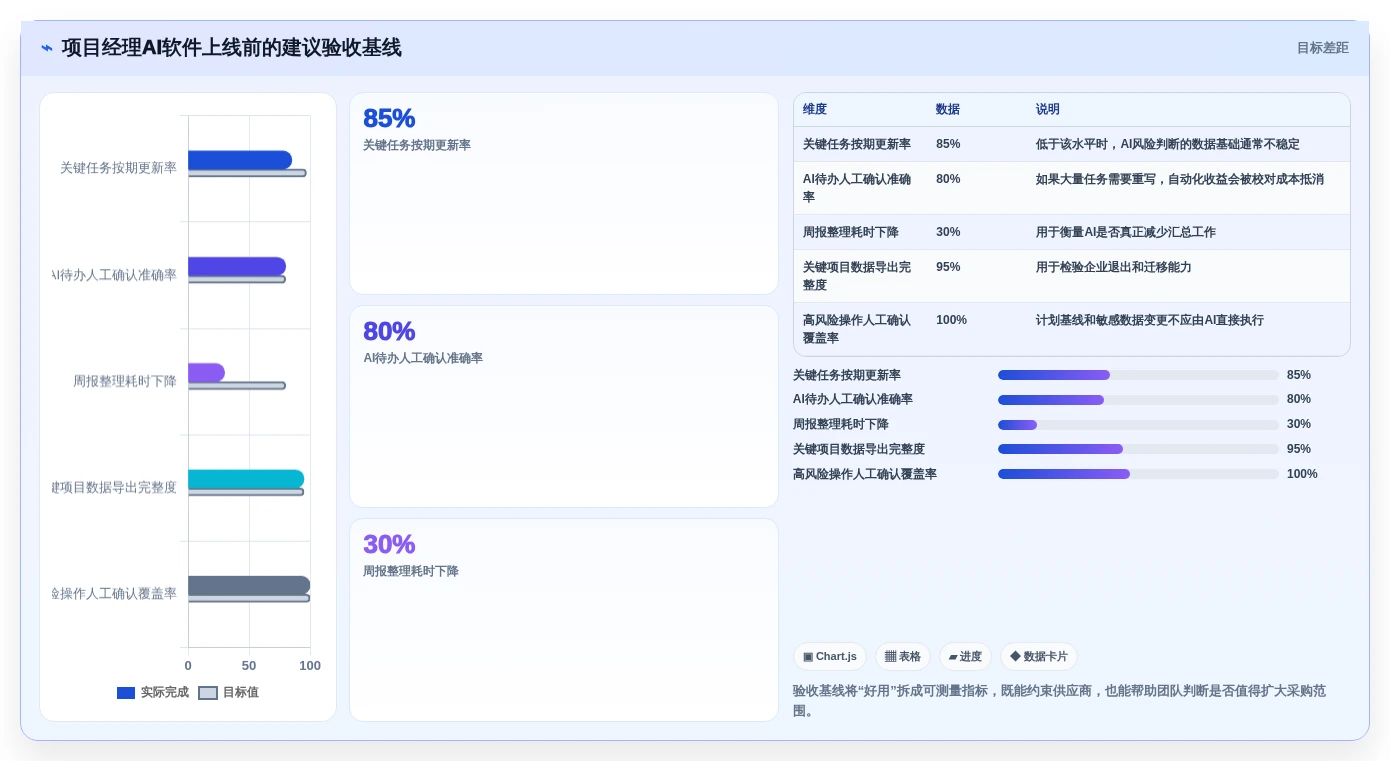Screen dimensions: 1390x761
Task: Select table row 周报整理耗时下降
Action: (1072, 232)
